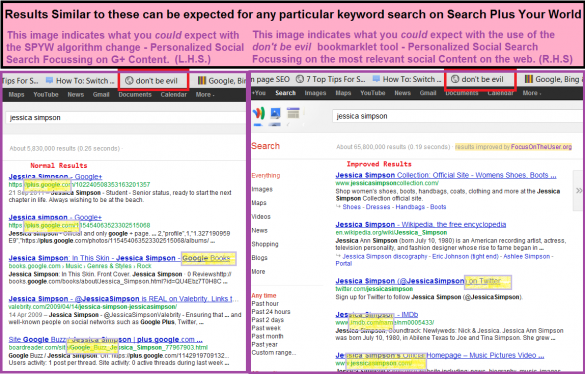
Task: Click 'Dresses' sitelink under Jessica Simpson Collection
Action: 378,207
